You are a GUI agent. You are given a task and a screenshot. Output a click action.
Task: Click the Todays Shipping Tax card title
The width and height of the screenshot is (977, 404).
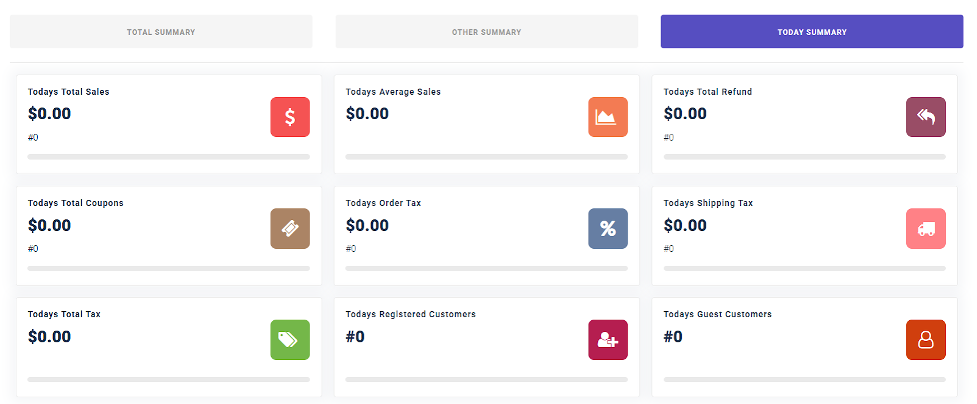click(x=708, y=203)
